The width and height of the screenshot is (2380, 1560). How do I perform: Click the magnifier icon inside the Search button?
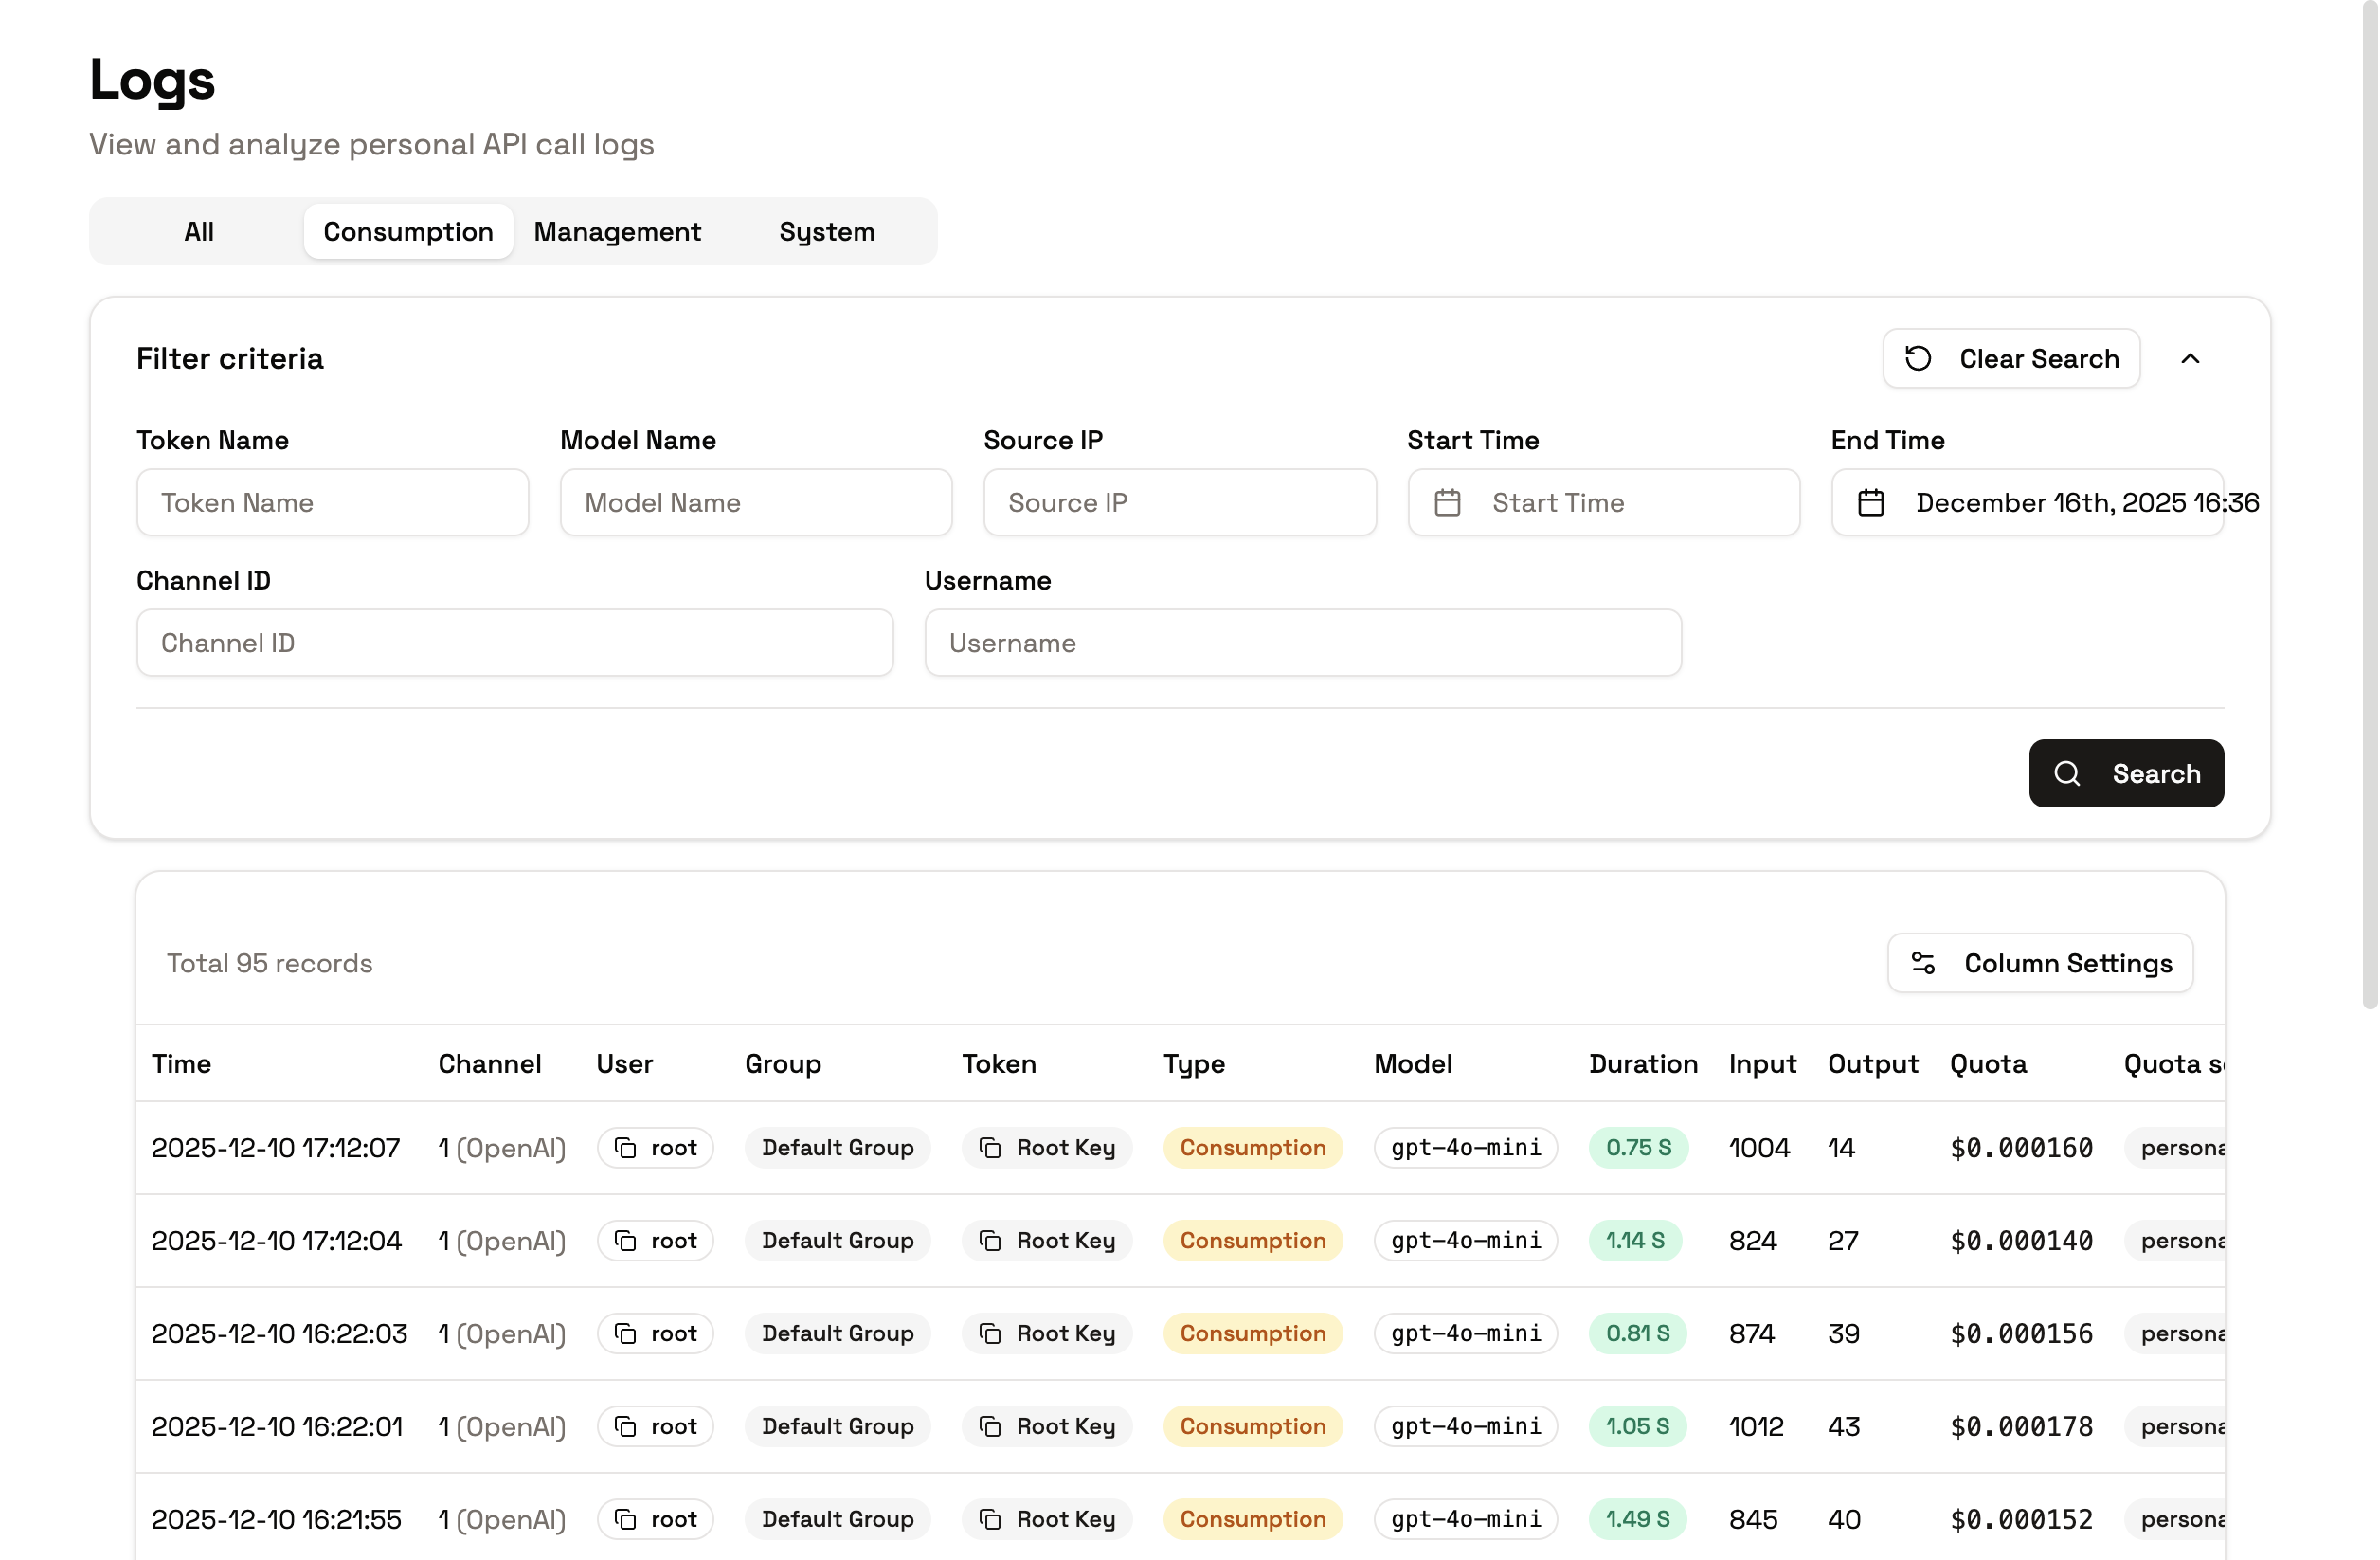click(2068, 773)
